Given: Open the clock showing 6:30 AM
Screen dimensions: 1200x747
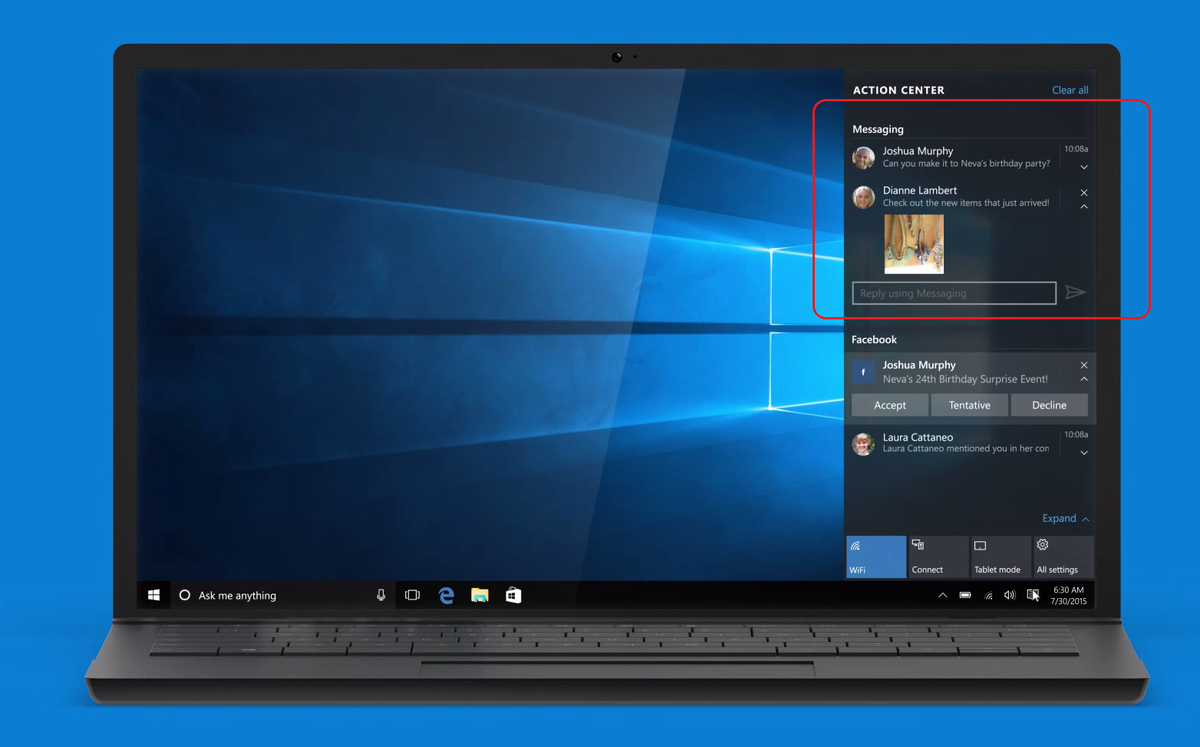Looking at the screenshot, I should [x=1068, y=595].
